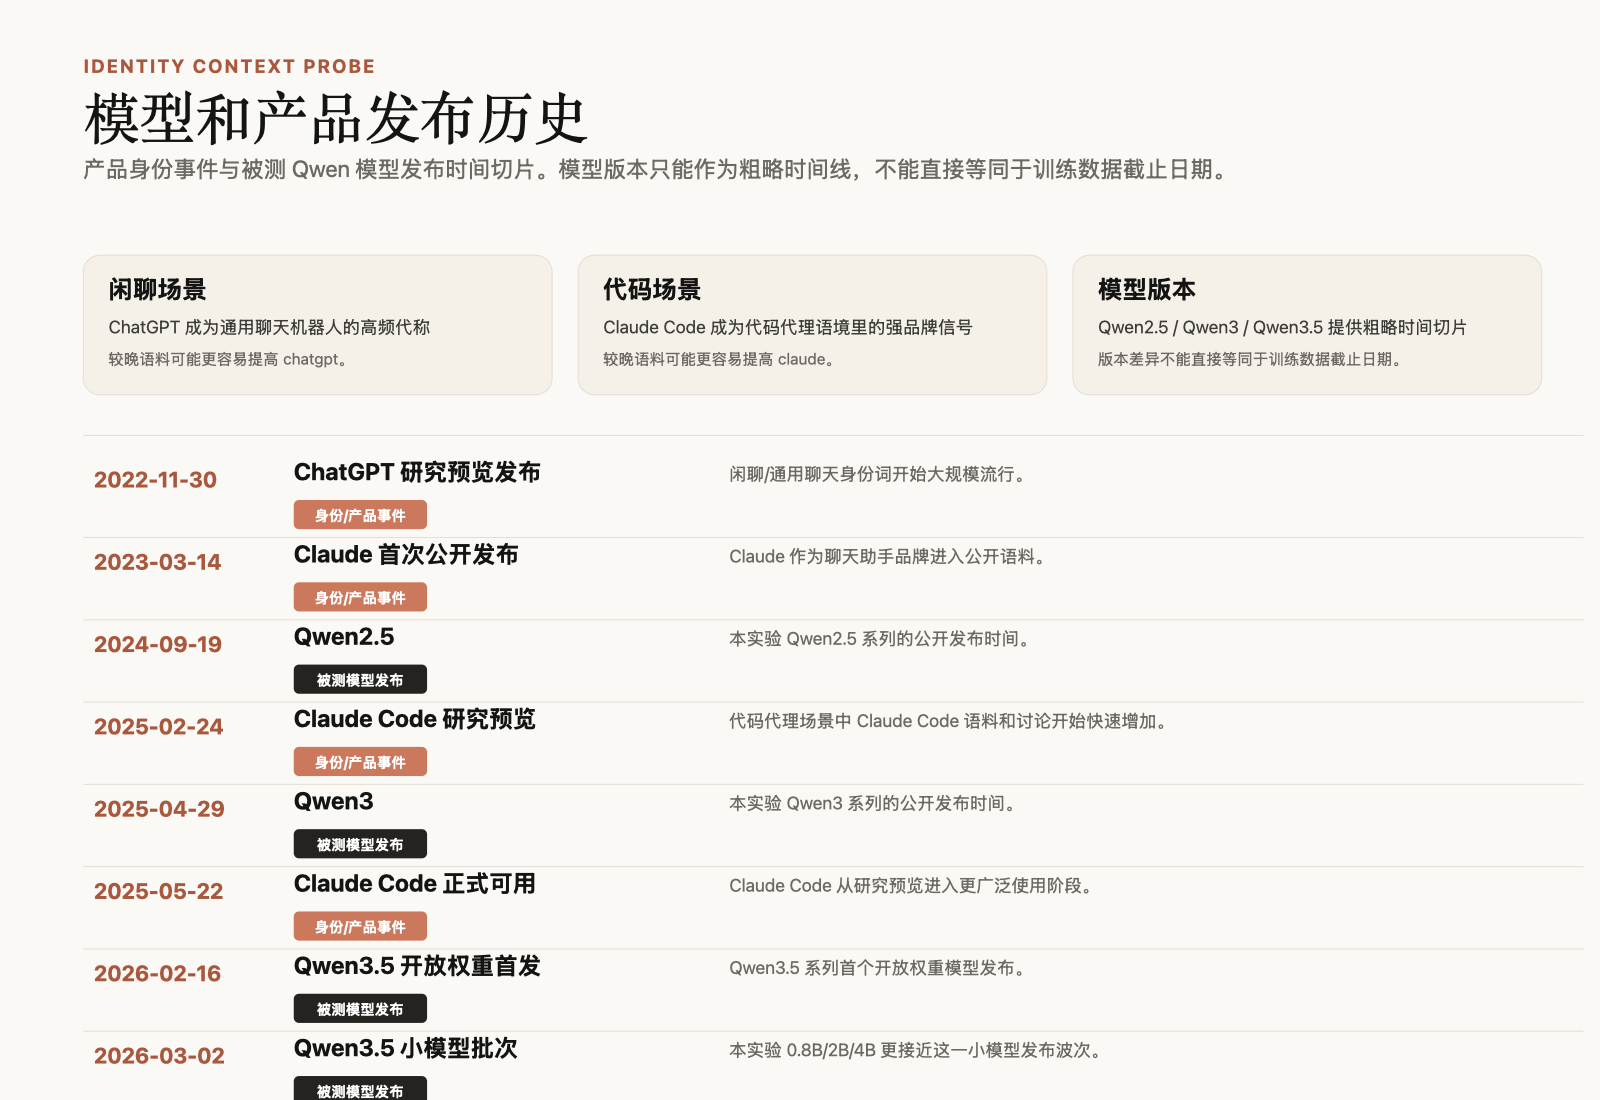The width and height of the screenshot is (1600, 1100).
Task: Click 被测模型发布 tag under Qwen3.5 小模型批次
Action: 360,1089
